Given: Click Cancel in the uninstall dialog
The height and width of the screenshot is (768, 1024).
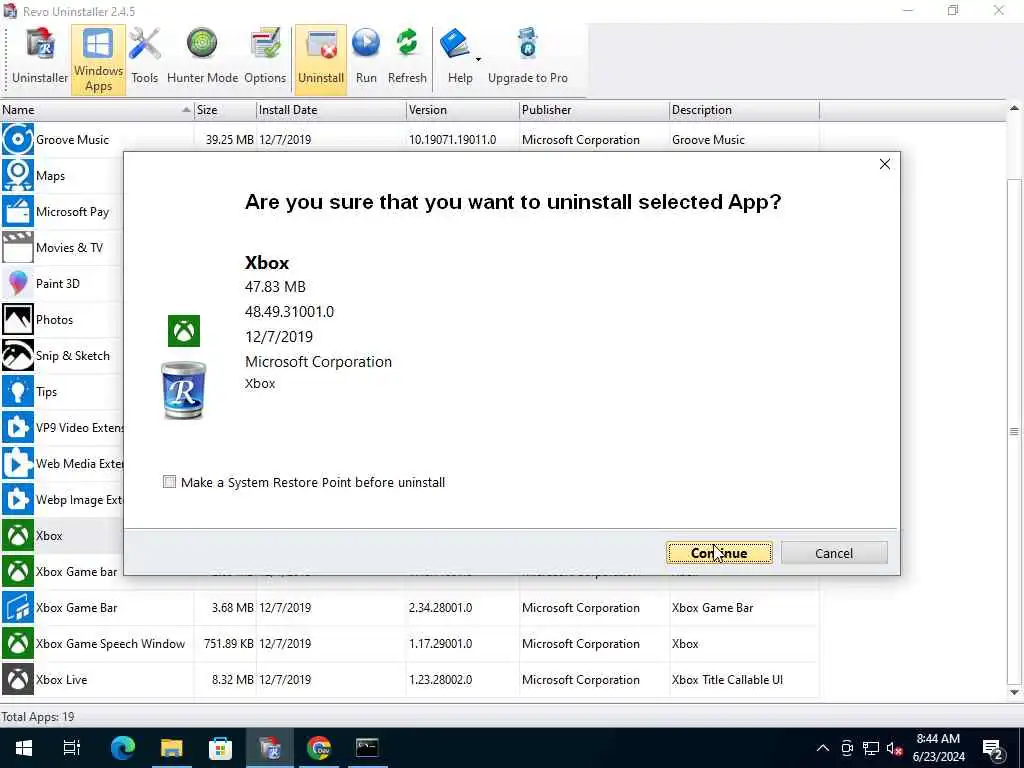Looking at the screenshot, I should coord(834,552).
